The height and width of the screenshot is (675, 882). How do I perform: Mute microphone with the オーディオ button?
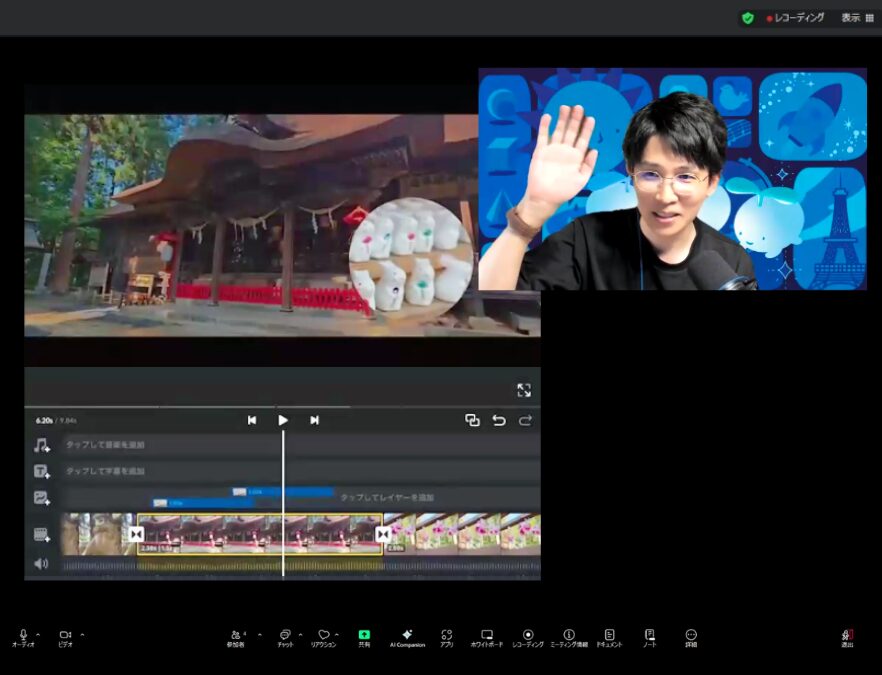coord(23,637)
